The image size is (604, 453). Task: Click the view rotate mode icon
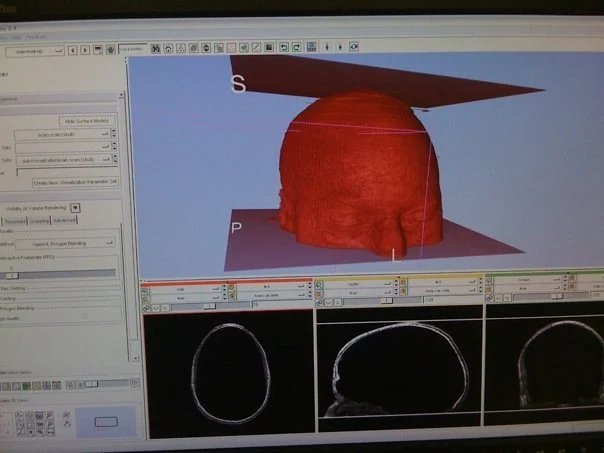(x=354, y=47)
